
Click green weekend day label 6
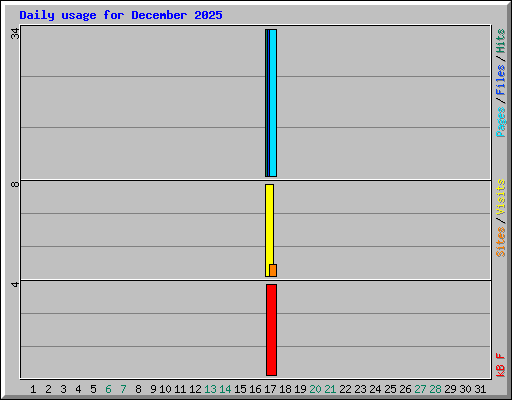108,389
